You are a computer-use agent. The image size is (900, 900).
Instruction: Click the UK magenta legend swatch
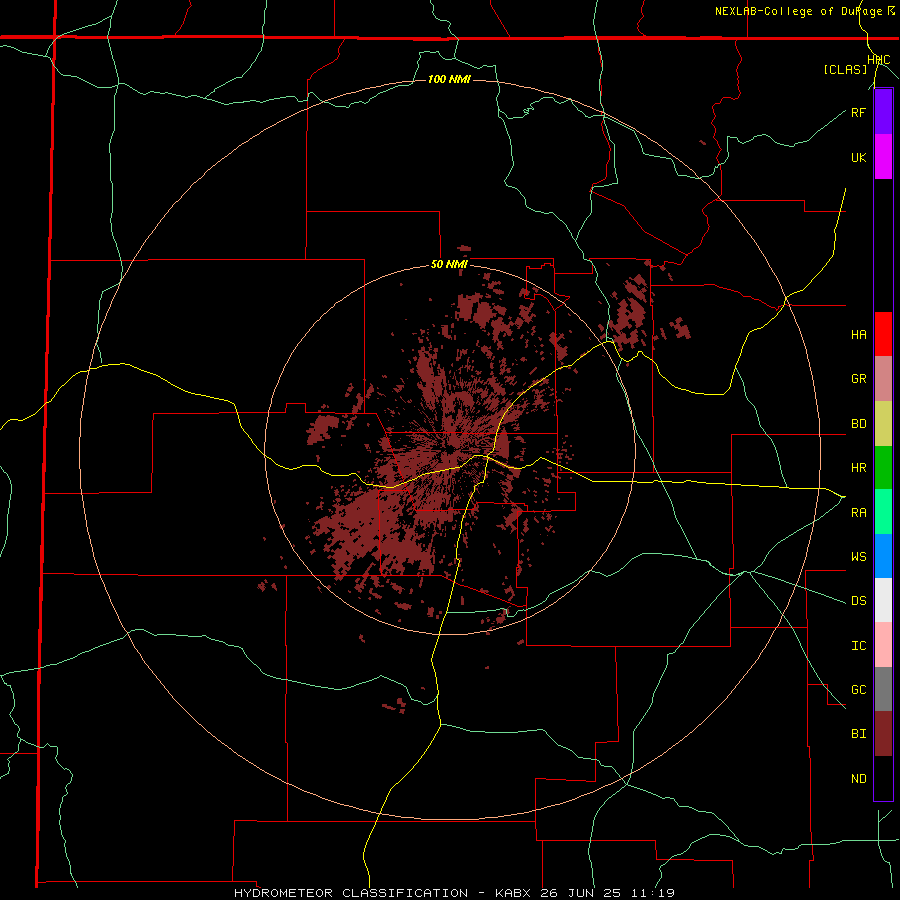click(883, 157)
